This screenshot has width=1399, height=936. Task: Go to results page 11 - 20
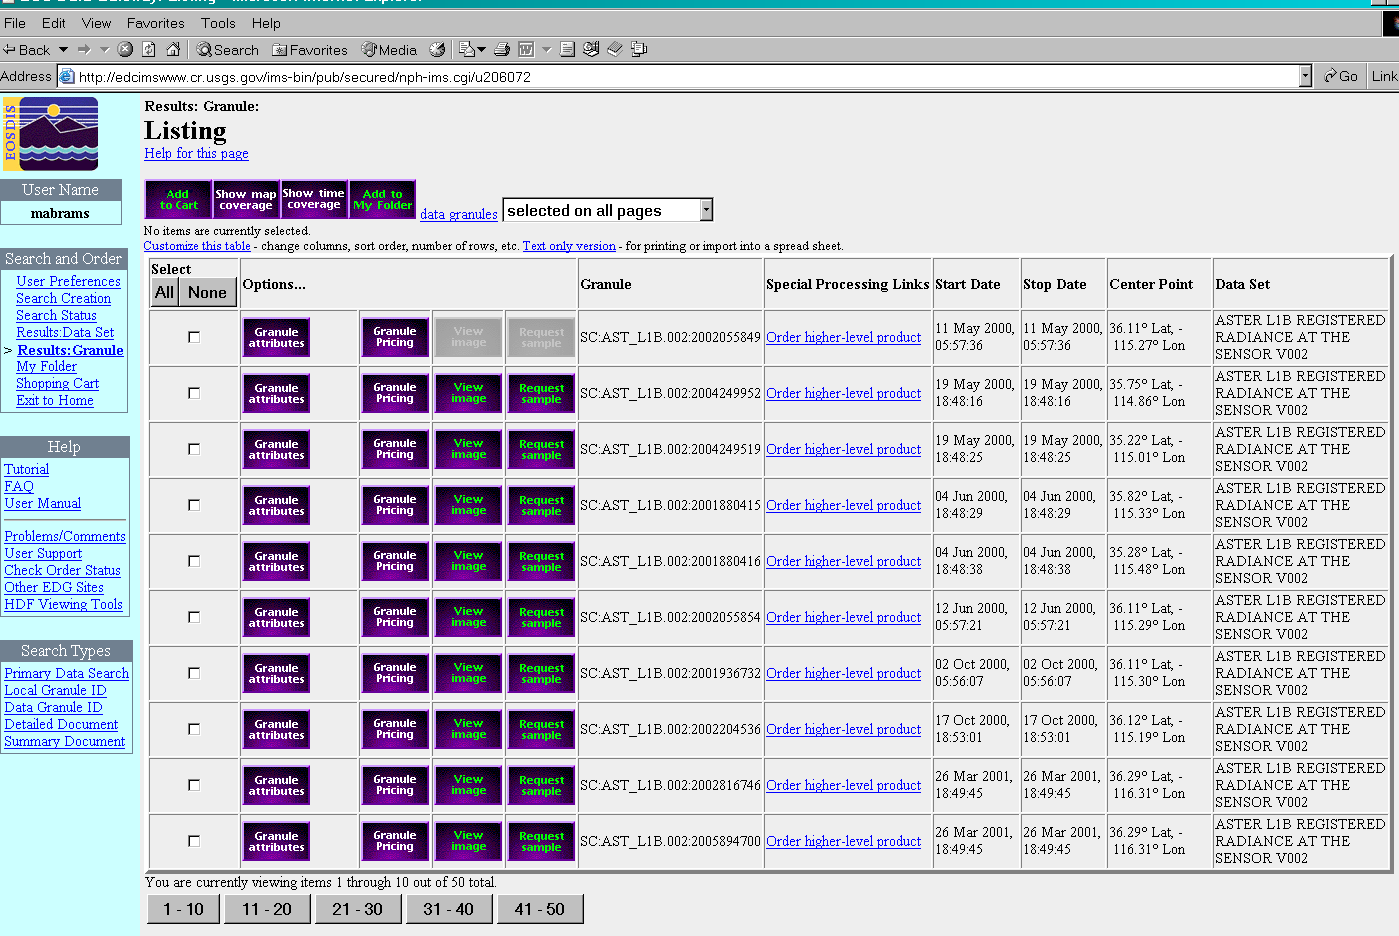267,909
